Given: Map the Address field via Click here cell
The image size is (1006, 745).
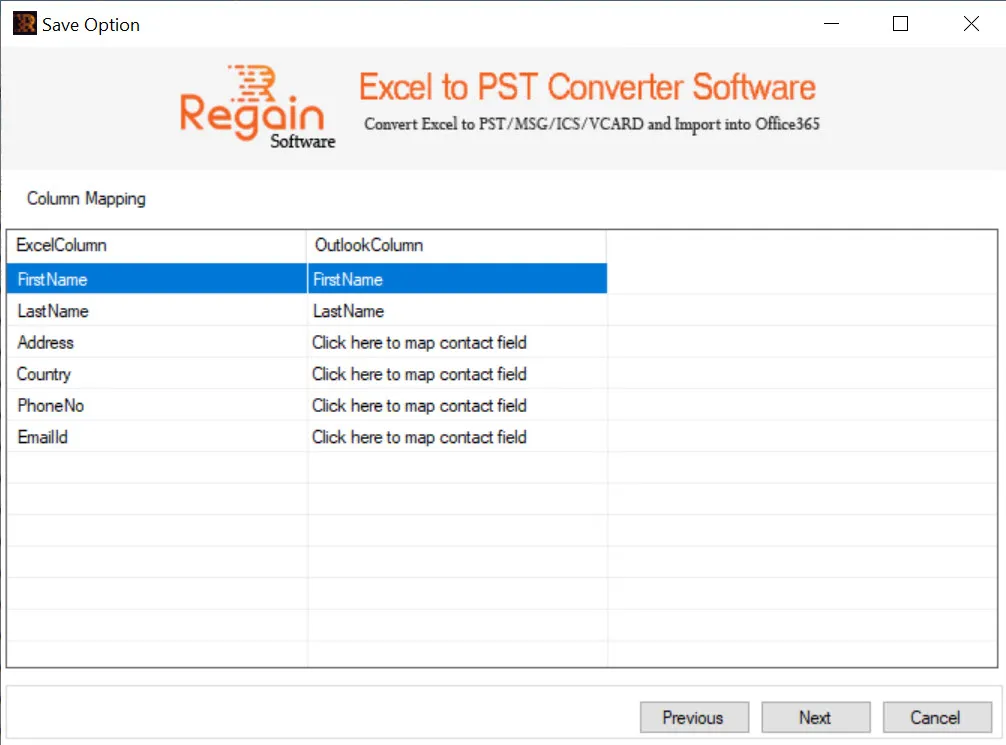Looking at the screenshot, I should 457,342.
